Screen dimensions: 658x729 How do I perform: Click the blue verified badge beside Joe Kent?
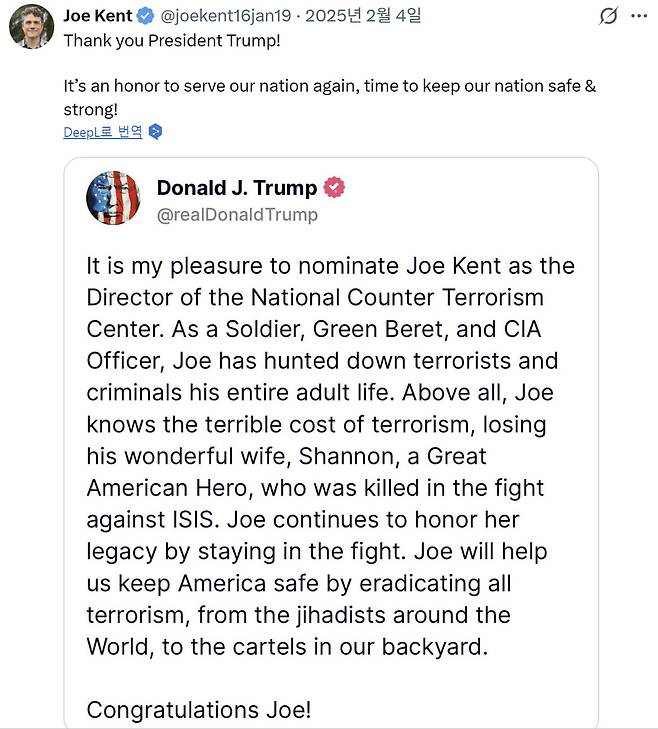(144, 16)
